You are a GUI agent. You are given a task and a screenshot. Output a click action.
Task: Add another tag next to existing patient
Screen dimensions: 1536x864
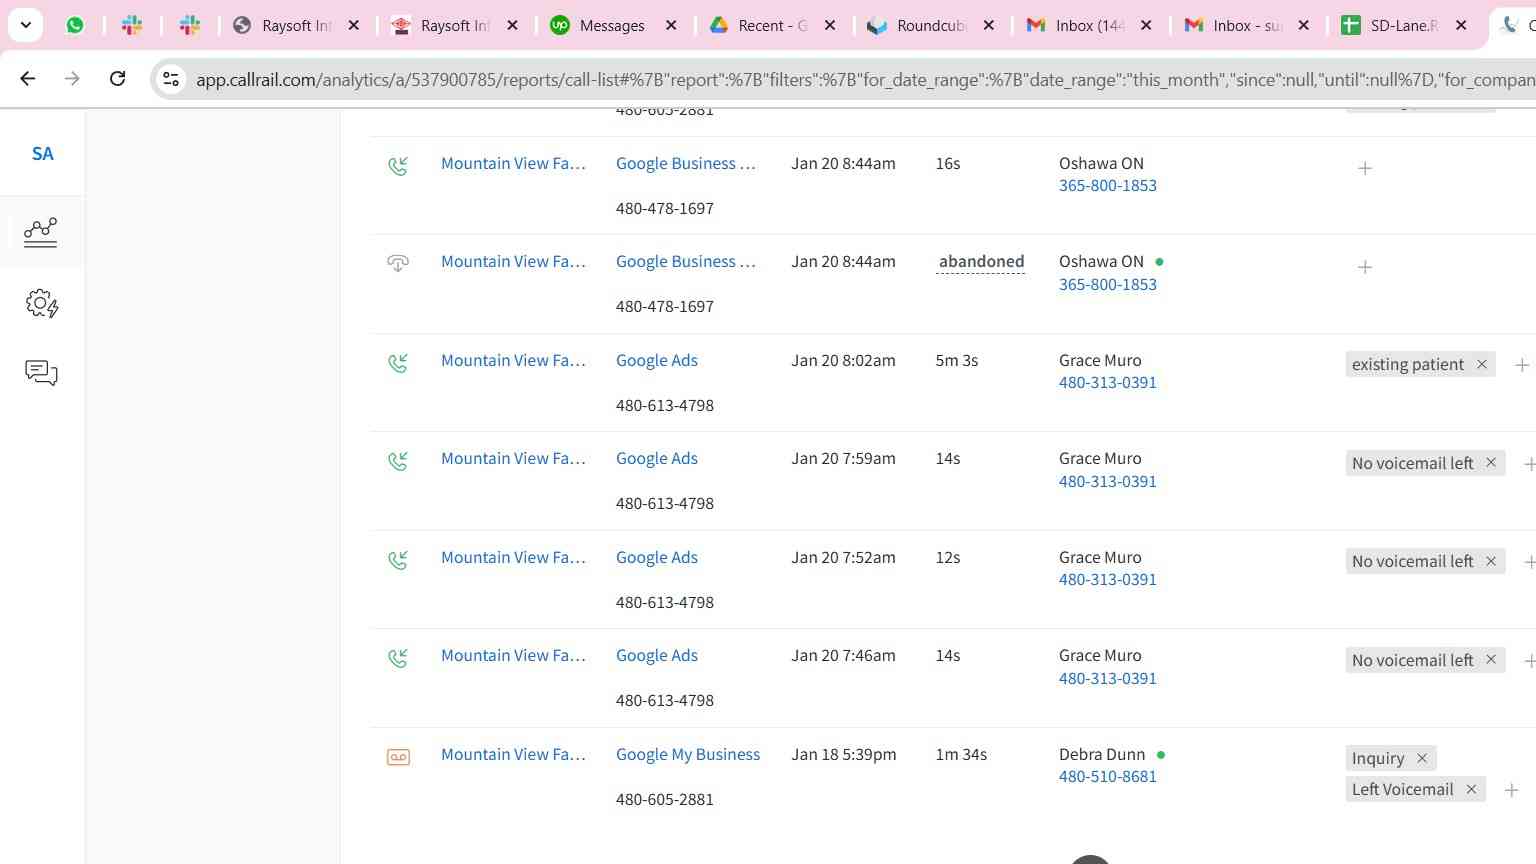[1522, 365]
